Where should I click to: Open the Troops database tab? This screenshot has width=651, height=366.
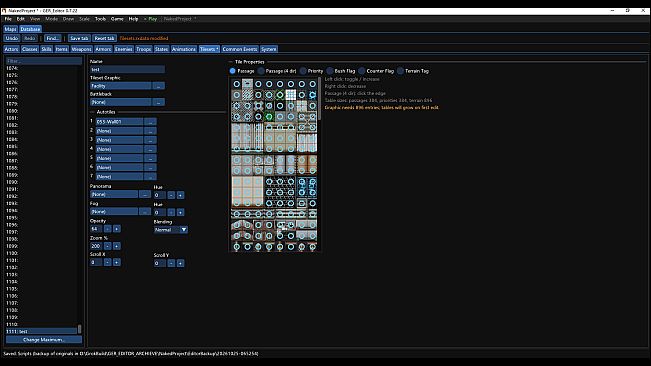144,49
